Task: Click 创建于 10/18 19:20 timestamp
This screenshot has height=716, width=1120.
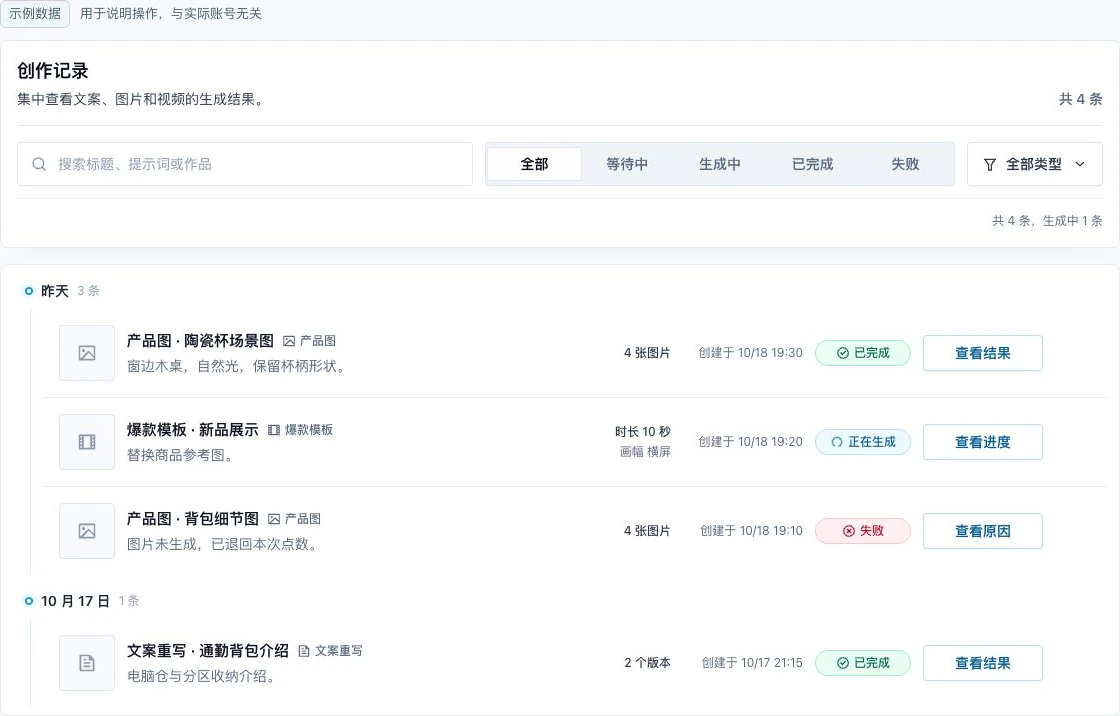Action: [x=751, y=442]
